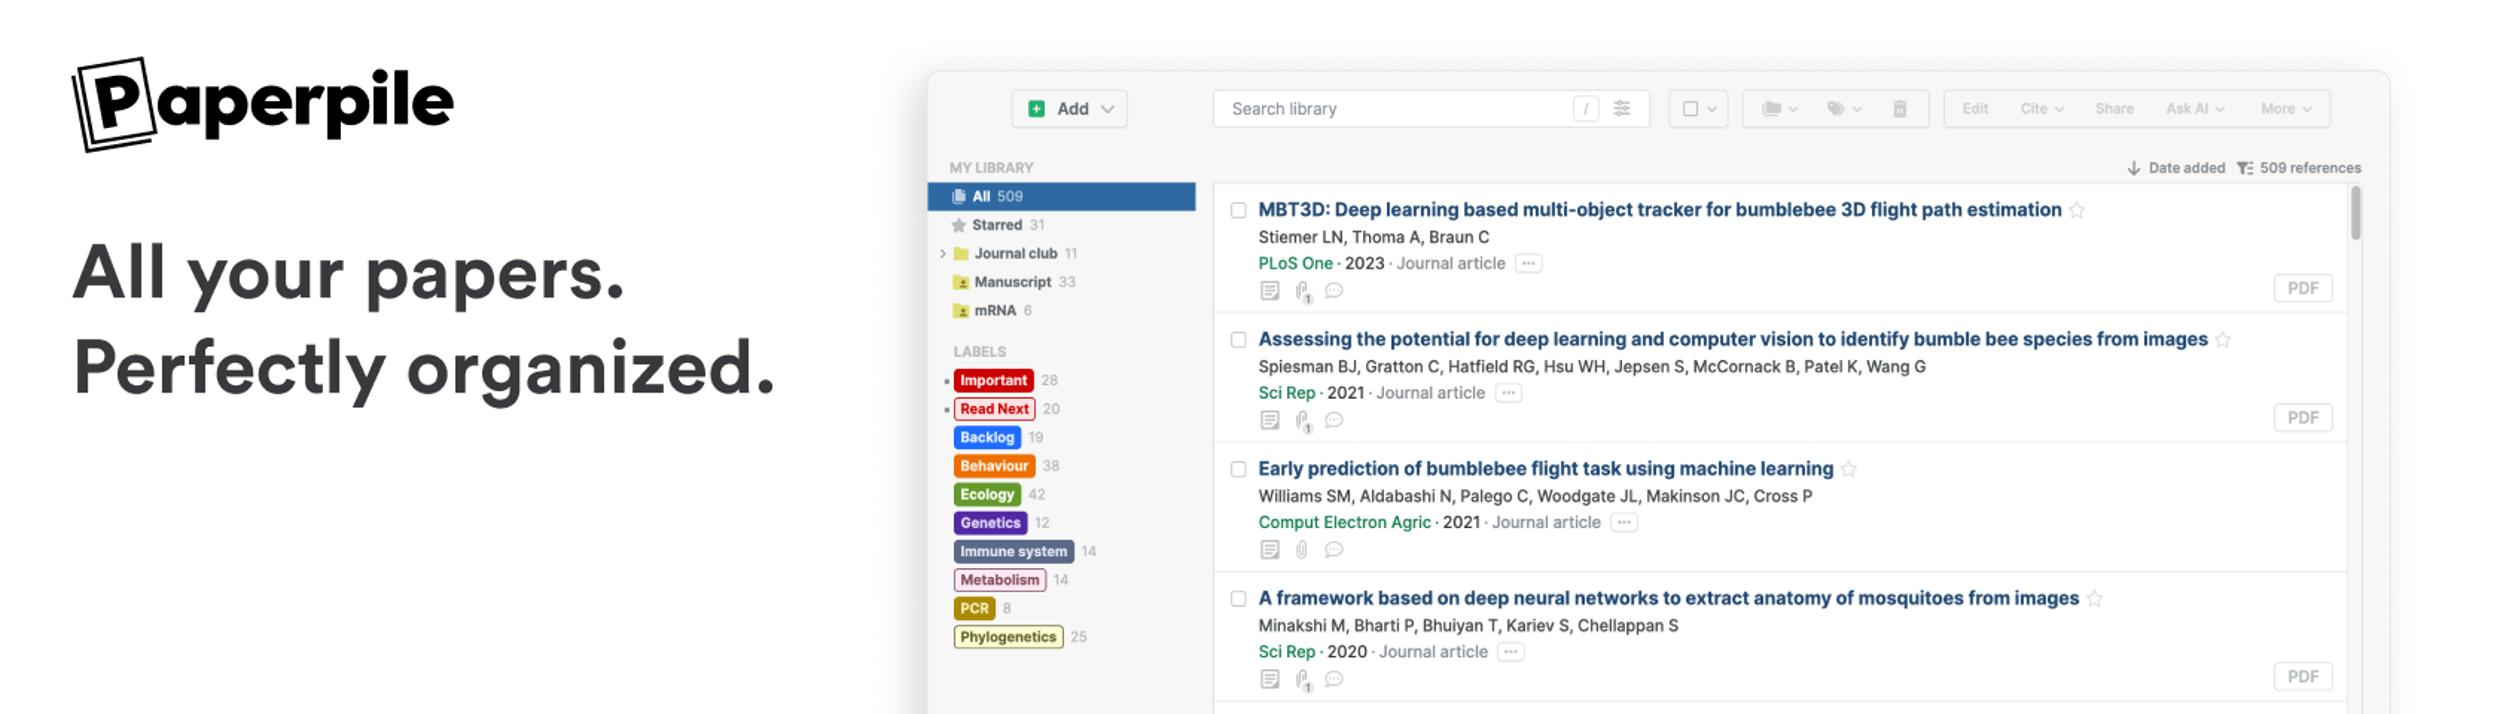Filter by the purple Genetics label
The width and height of the screenshot is (2500, 714).
990,523
